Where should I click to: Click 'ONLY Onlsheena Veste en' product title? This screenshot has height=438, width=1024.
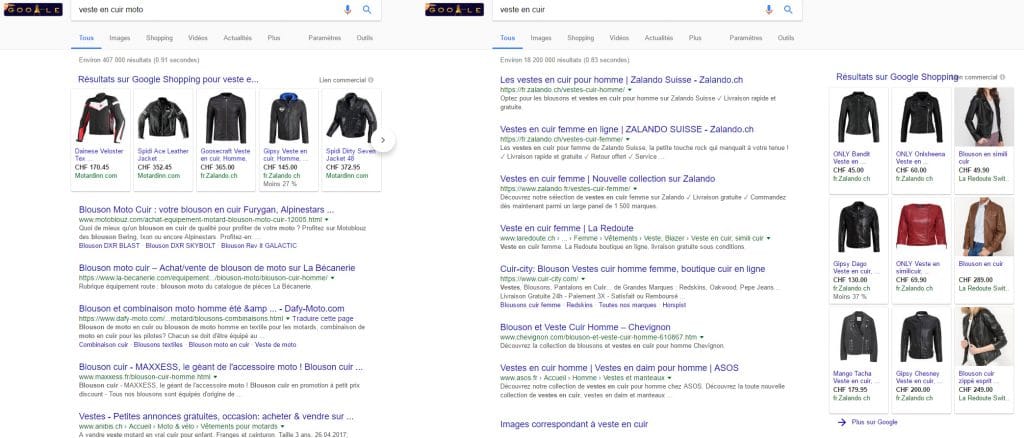point(920,158)
